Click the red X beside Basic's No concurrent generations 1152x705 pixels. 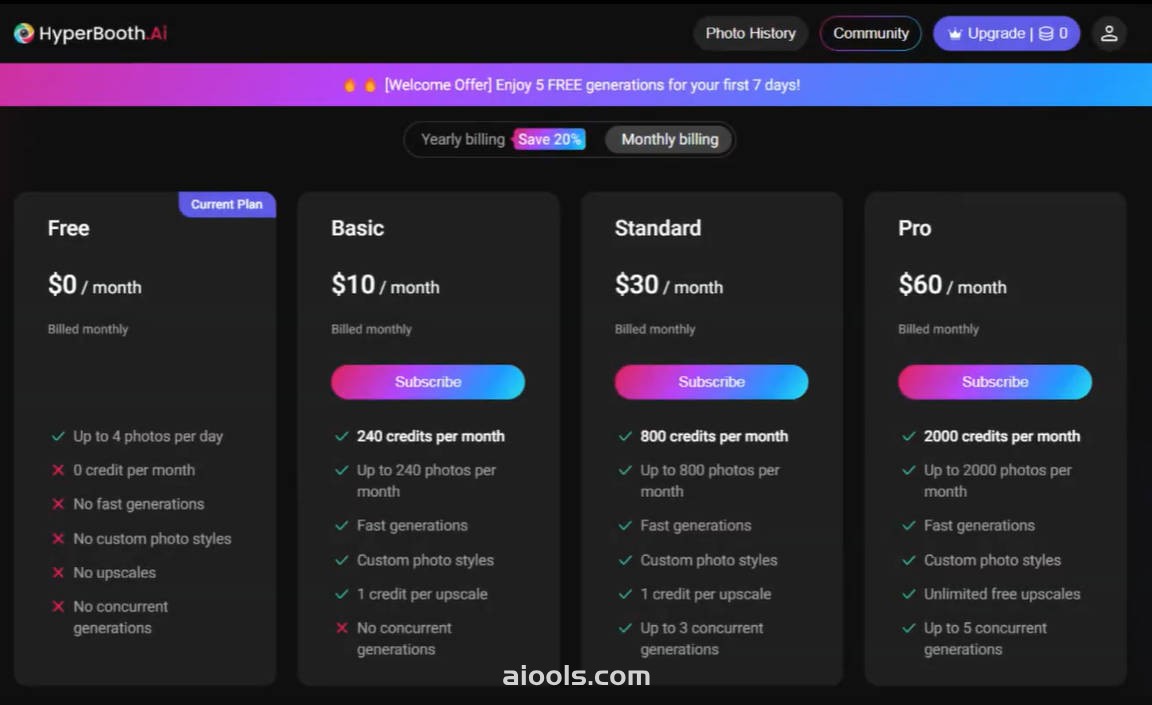click(x=342, y=628)
